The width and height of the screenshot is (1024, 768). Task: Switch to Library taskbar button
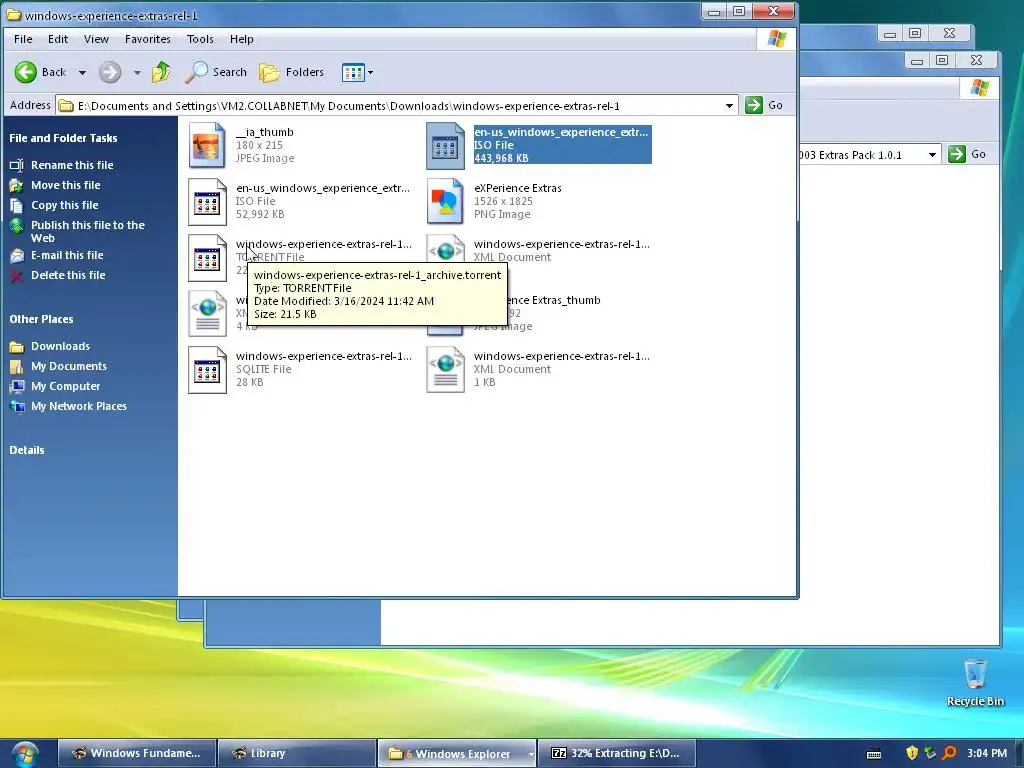(x=296, y=753)
